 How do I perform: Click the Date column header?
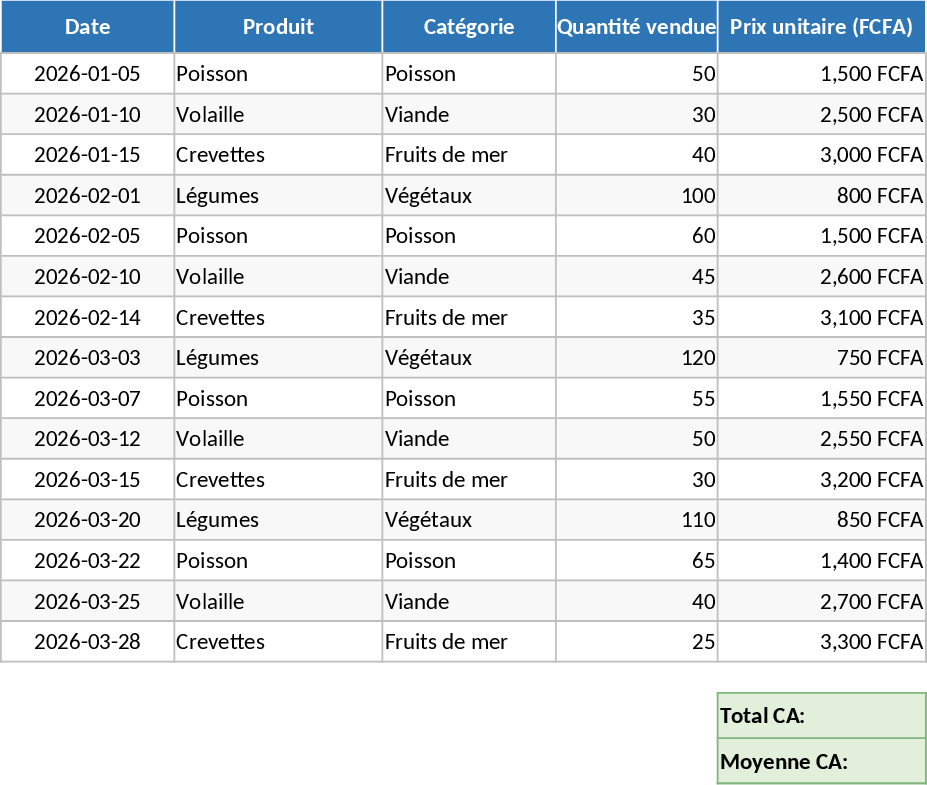coord(88,27)
